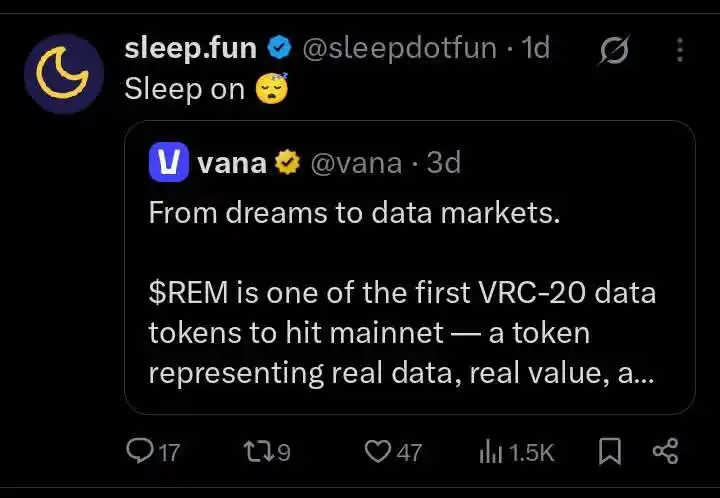Click vana's gold verified badge
720x498 pixels.
[x=287, y=163]
